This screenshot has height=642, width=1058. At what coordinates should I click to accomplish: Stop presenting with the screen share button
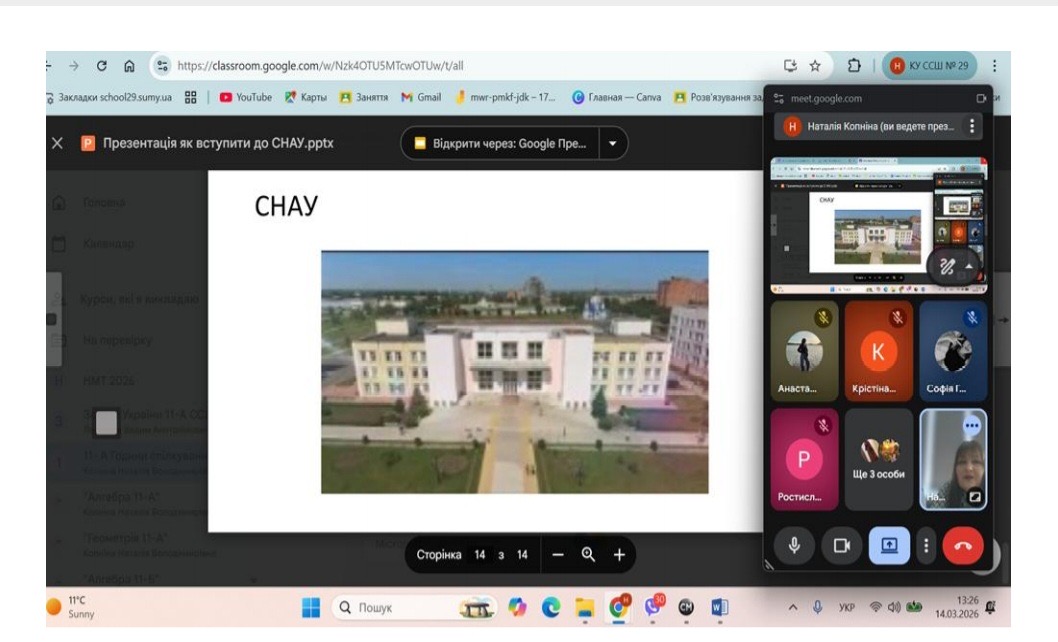889,545
